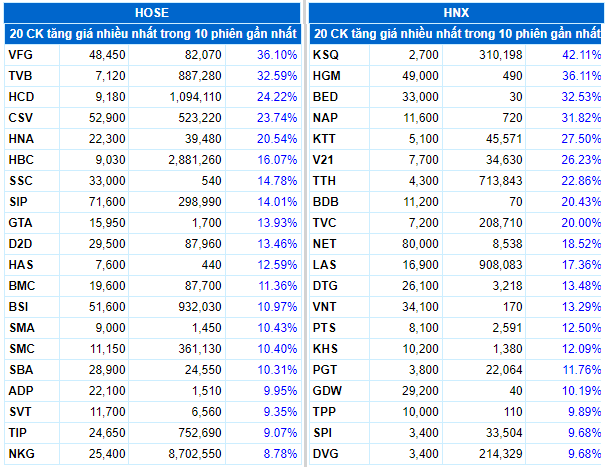
Task: Open the LAS stock ticker
Action: point(324,265)
